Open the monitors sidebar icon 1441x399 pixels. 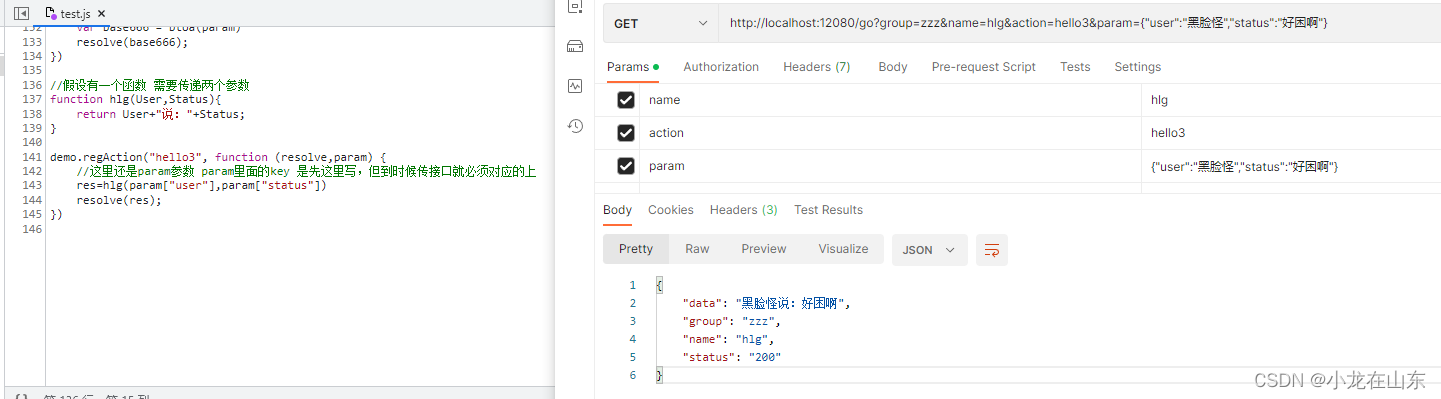click(x=575, y=86)
